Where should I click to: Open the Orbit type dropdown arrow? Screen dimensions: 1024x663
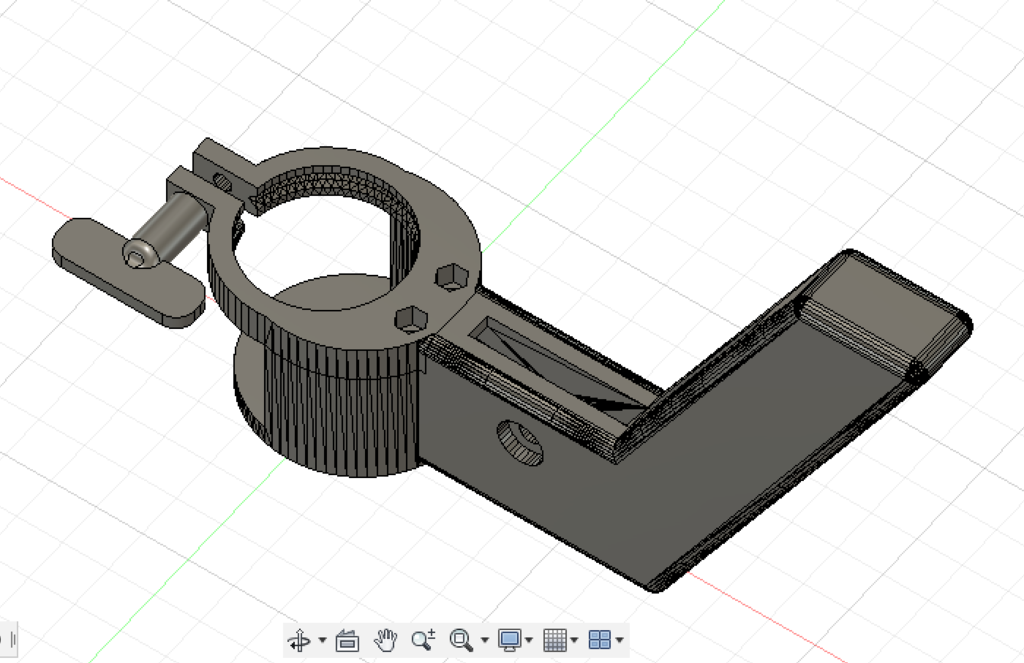323,640
